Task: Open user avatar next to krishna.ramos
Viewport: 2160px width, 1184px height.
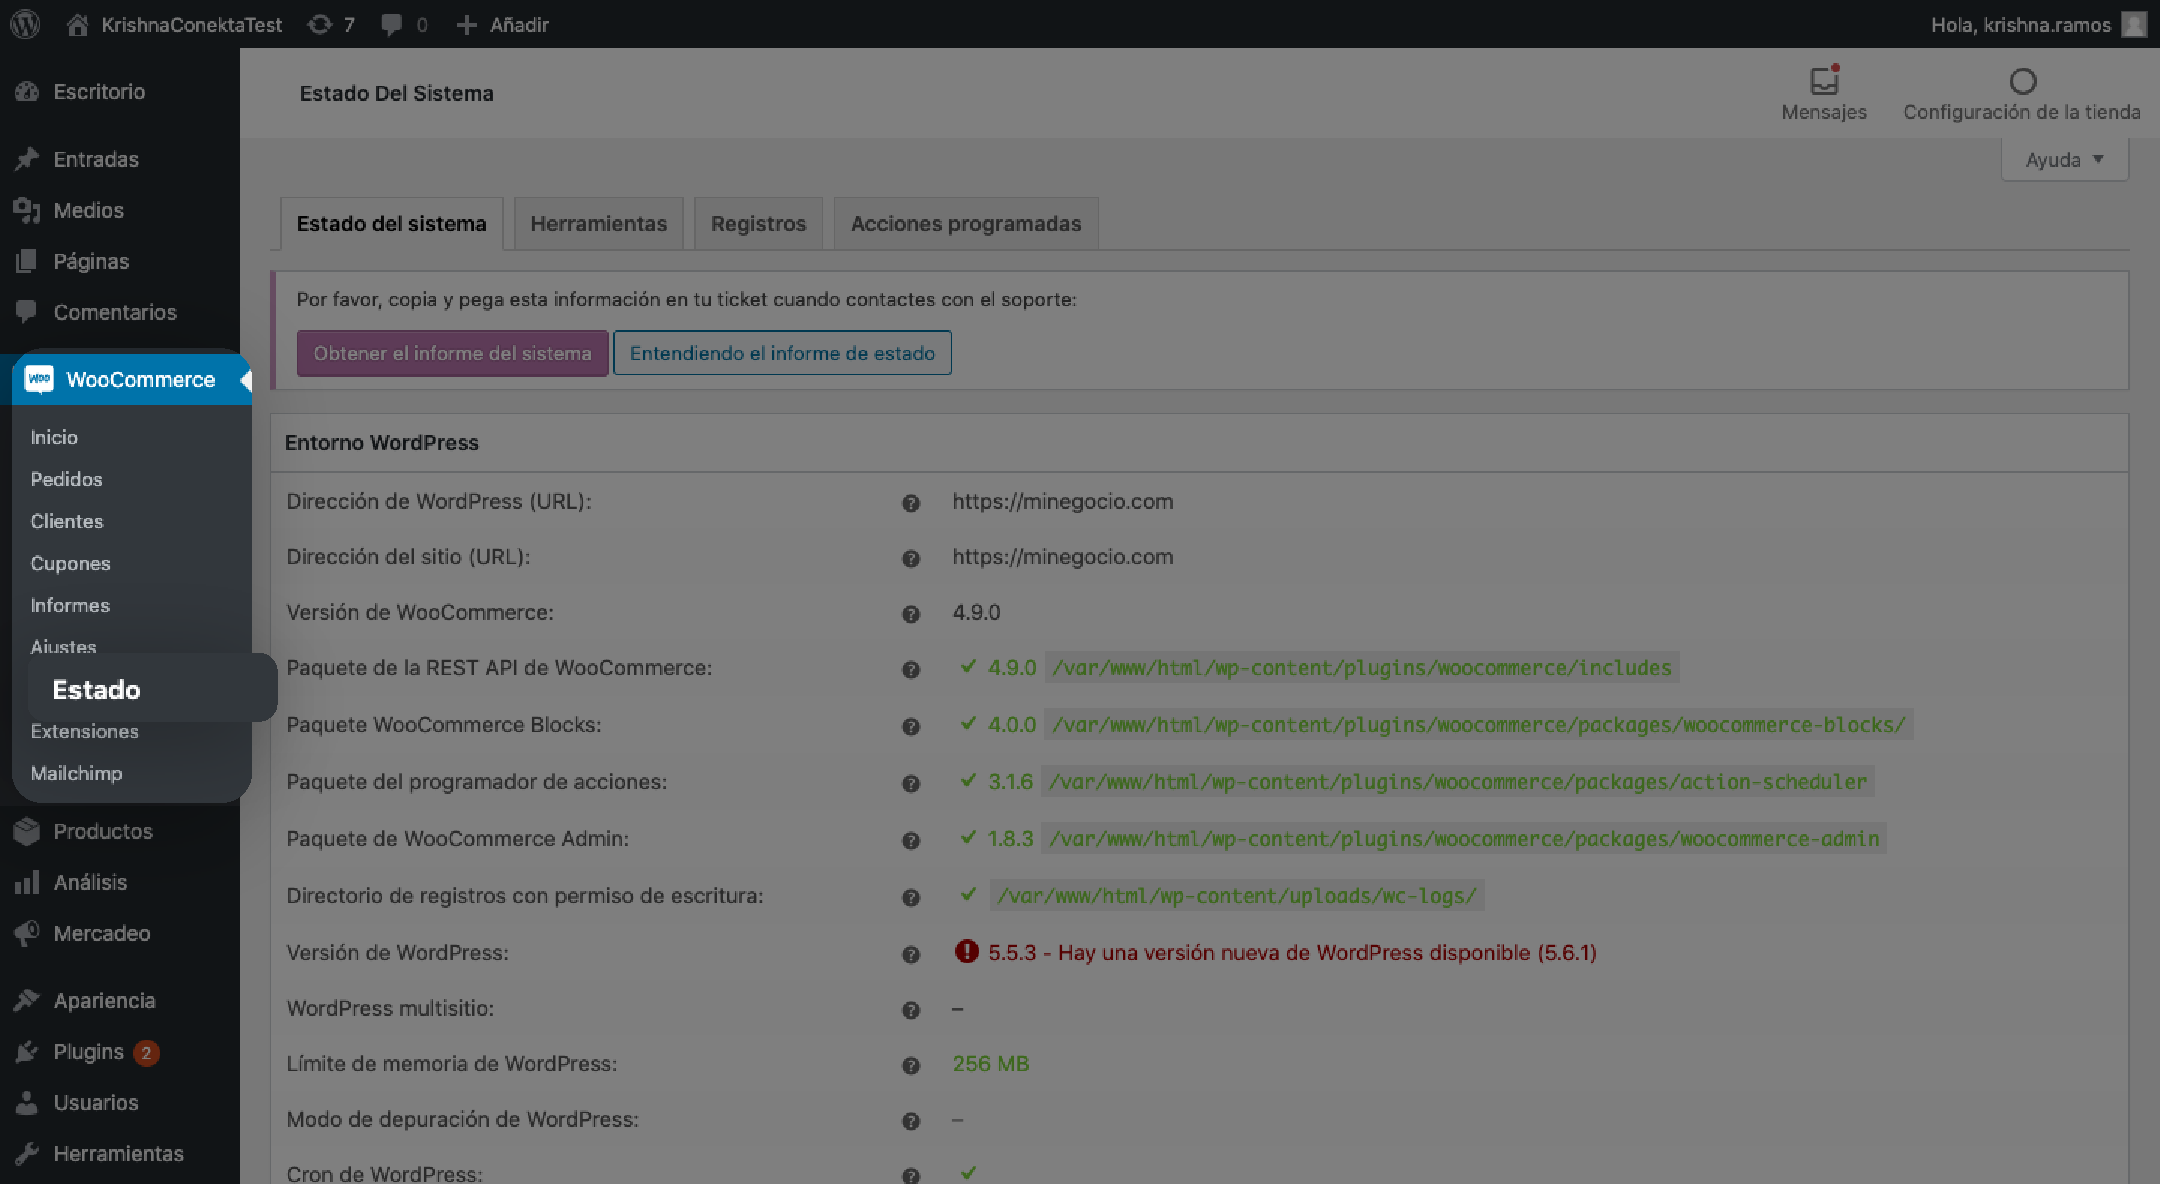Action: tap(2134, 24)
